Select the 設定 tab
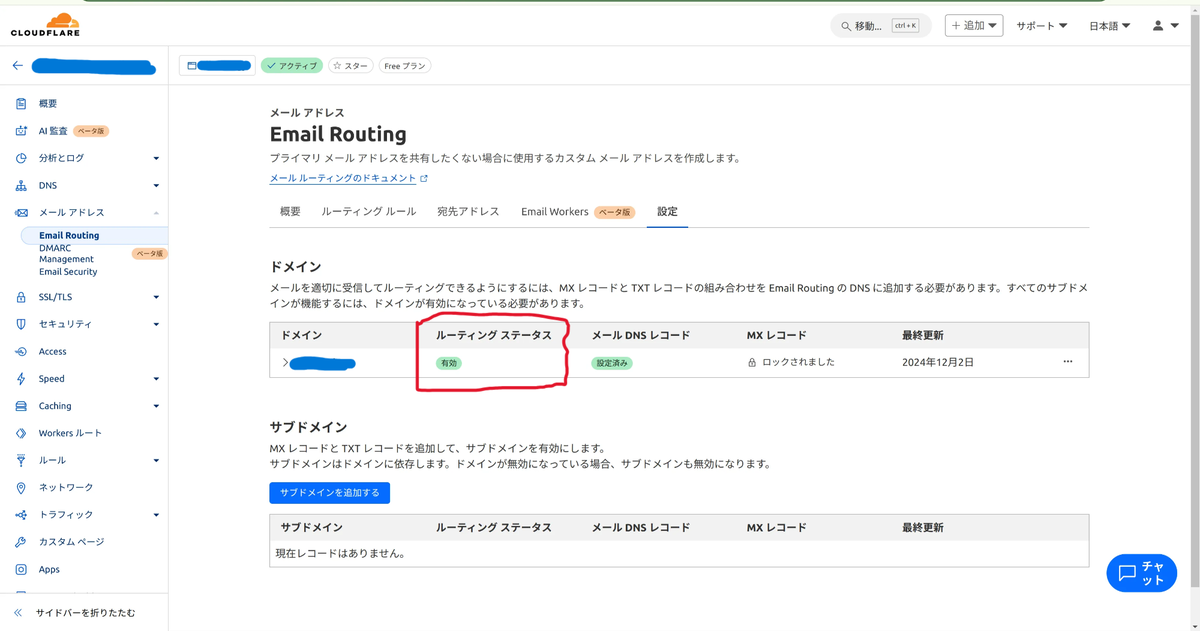 [667, 212]
